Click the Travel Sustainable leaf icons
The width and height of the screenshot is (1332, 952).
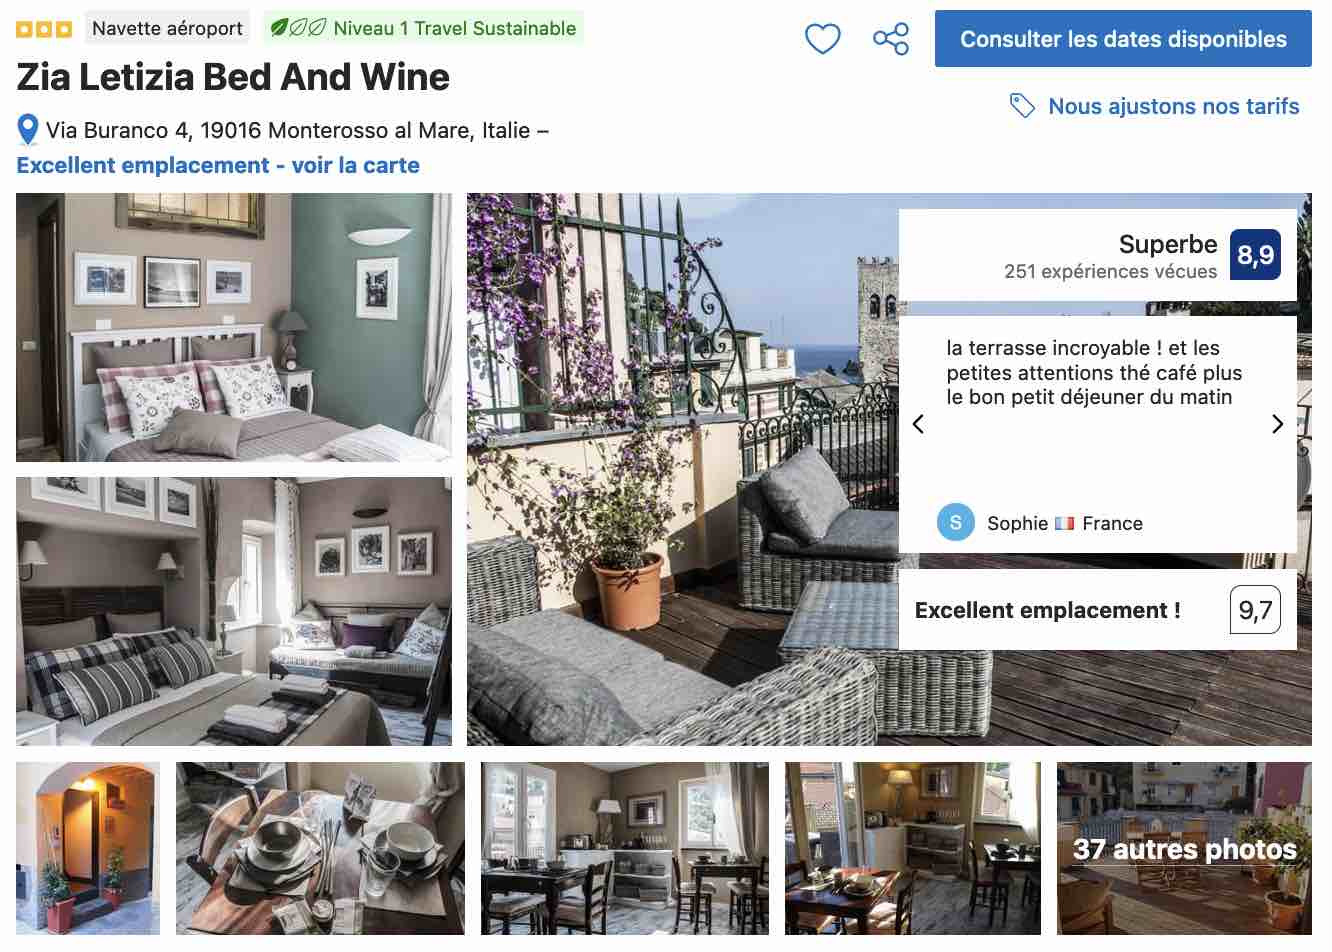298,28
